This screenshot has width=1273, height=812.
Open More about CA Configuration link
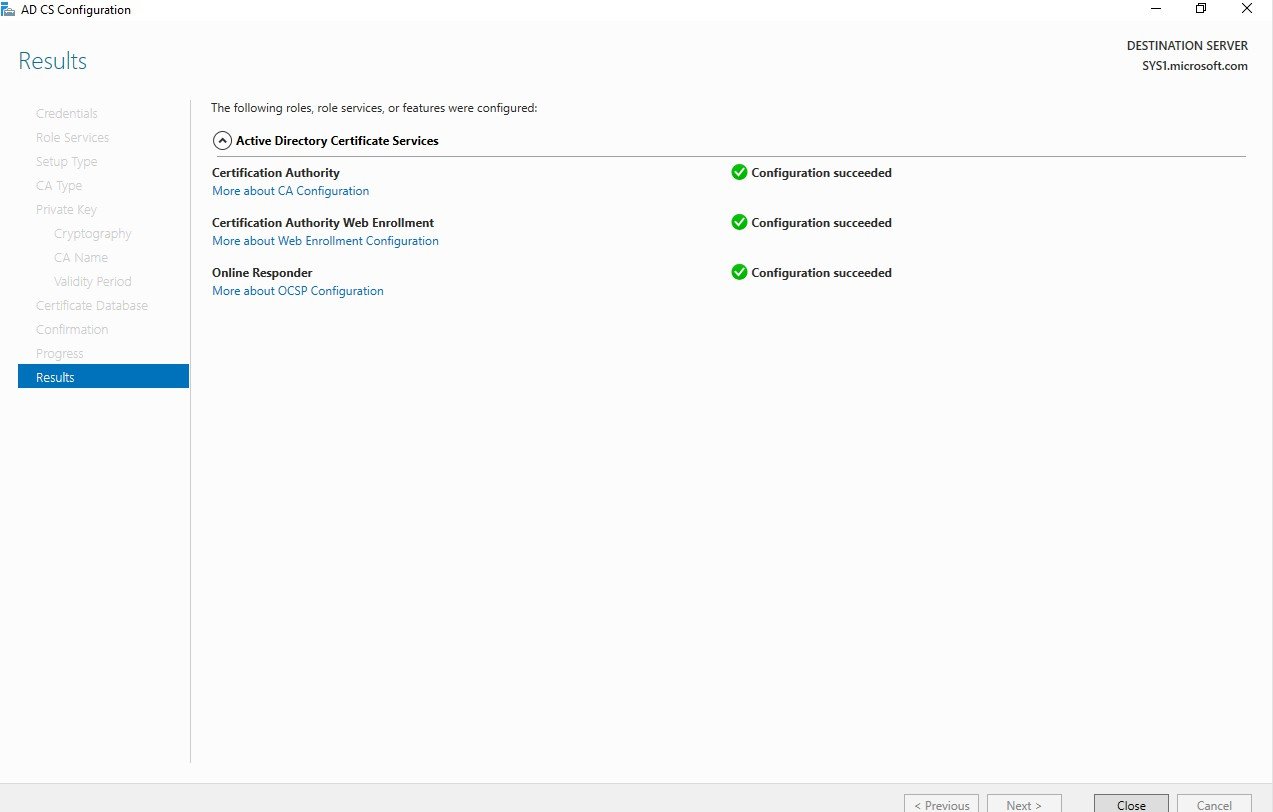coord(290,191)
